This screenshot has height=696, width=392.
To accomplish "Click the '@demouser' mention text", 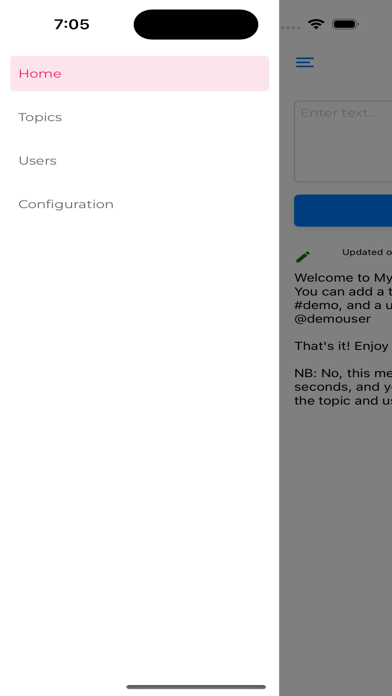I will [333, 319].
